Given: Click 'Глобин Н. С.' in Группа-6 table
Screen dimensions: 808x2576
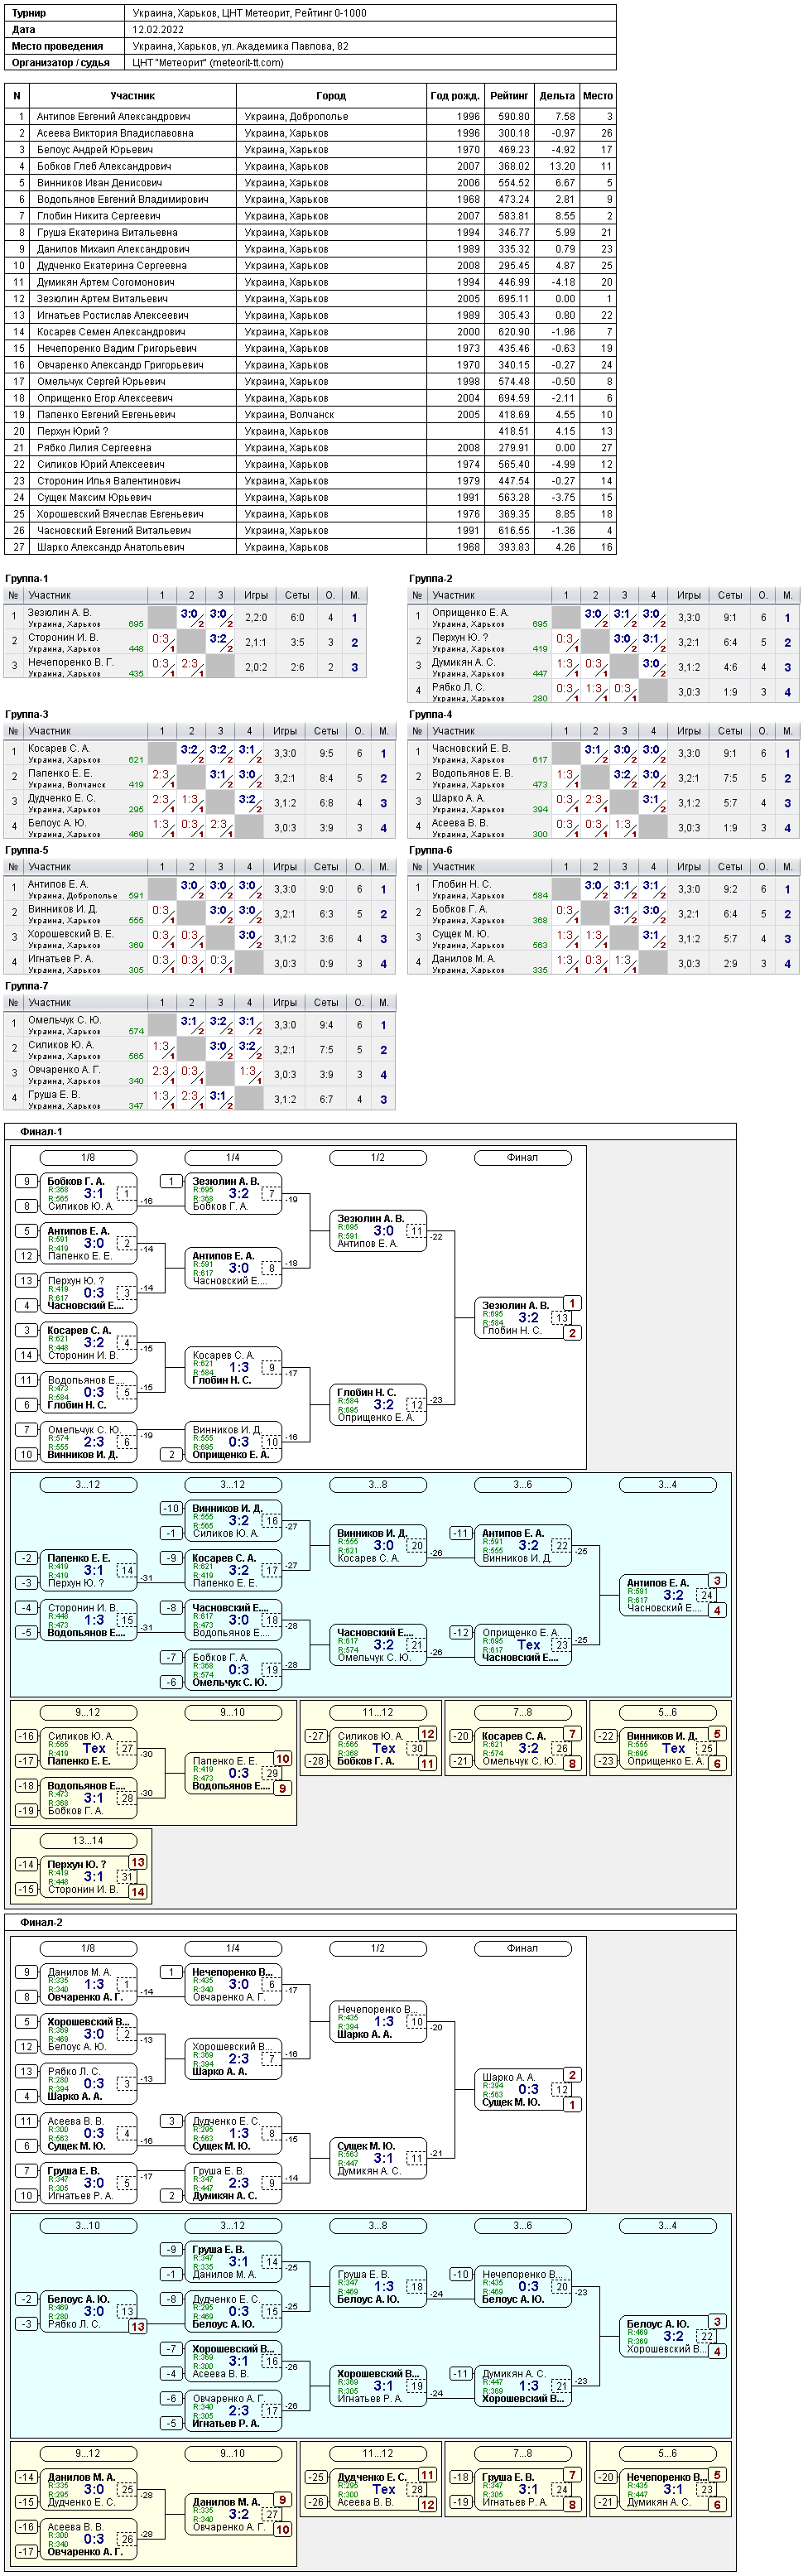Looking at the screenshot, I should coord(461,884).
